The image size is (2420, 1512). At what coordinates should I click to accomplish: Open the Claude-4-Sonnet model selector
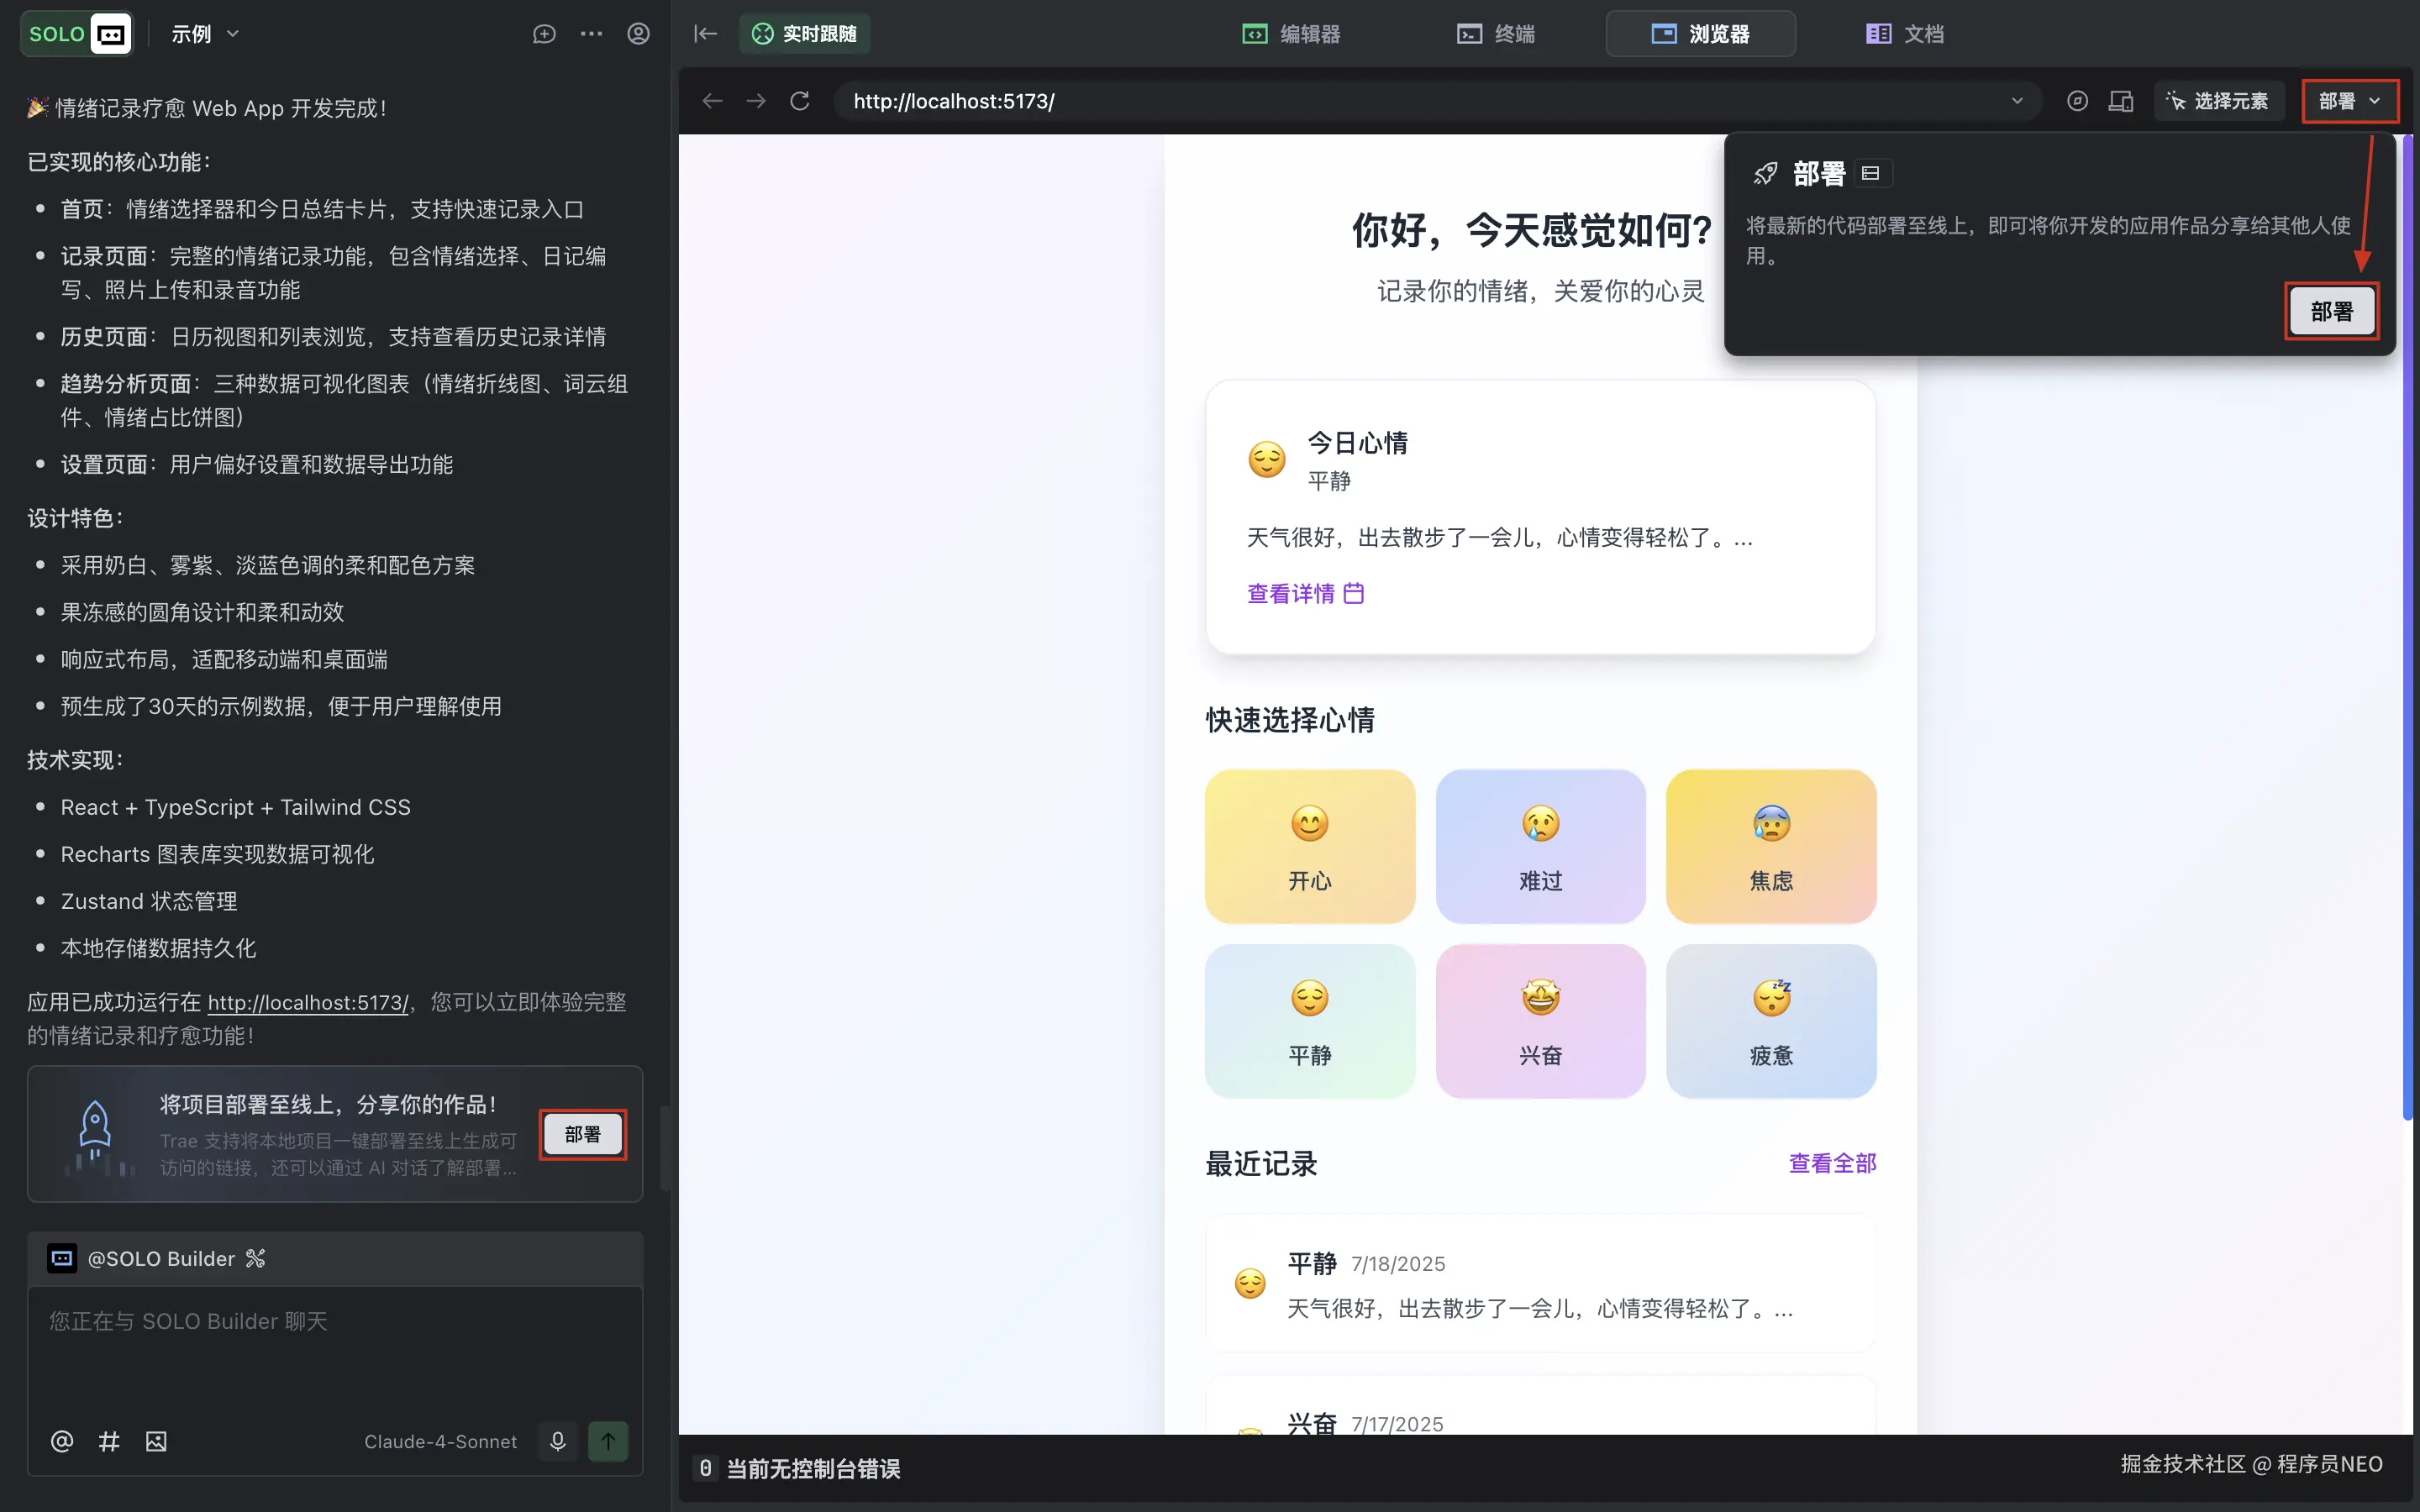[x=440, y=1440]
